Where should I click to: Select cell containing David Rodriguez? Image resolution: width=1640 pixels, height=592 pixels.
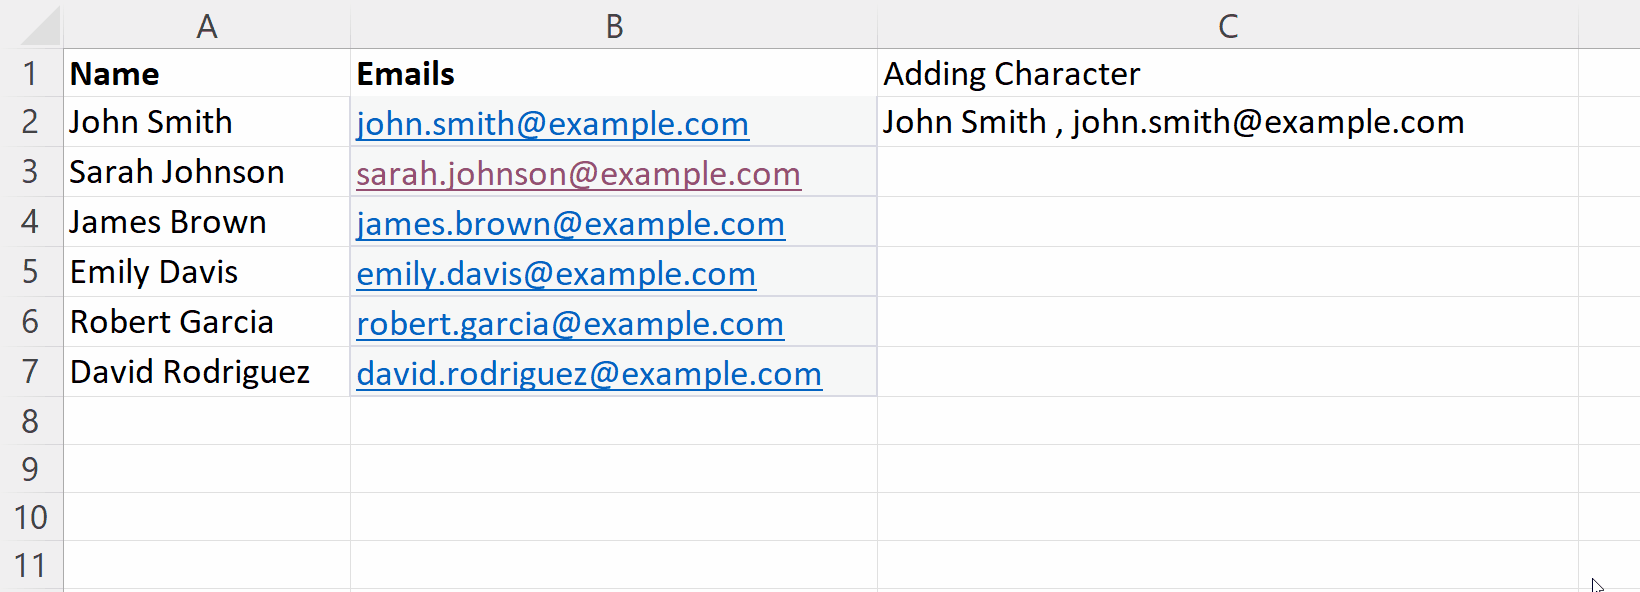click(x=207, y=372)
